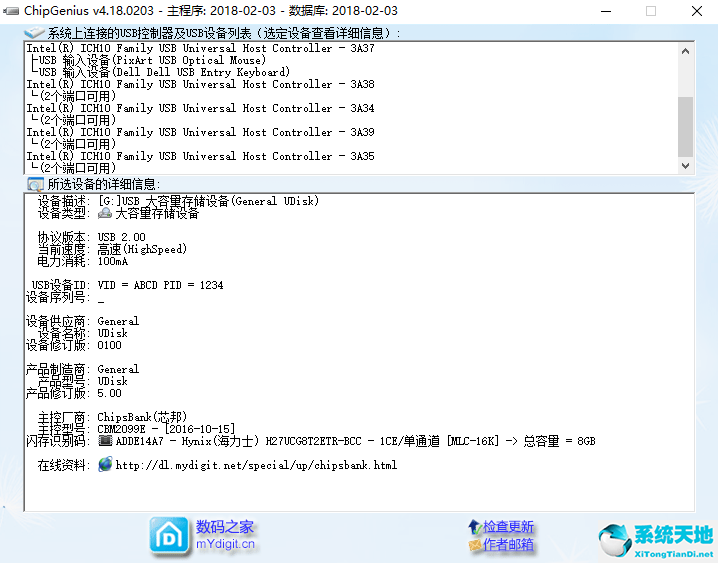Open the chipsbank.html online data link
Image resolution: width=718 pixels, height=563 pixels.
[x=256, y=465]
